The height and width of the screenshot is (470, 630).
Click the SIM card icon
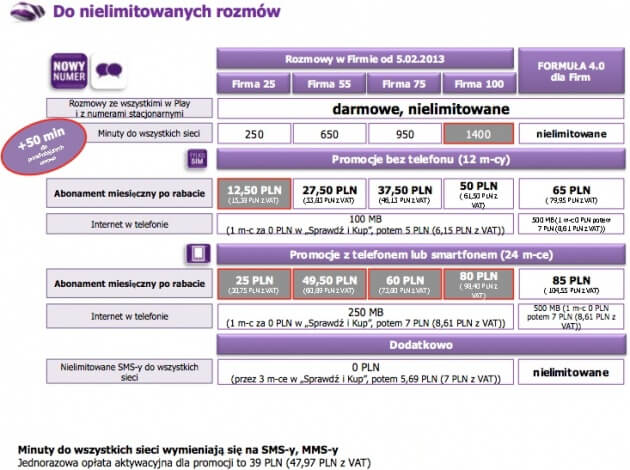point(197,159)
